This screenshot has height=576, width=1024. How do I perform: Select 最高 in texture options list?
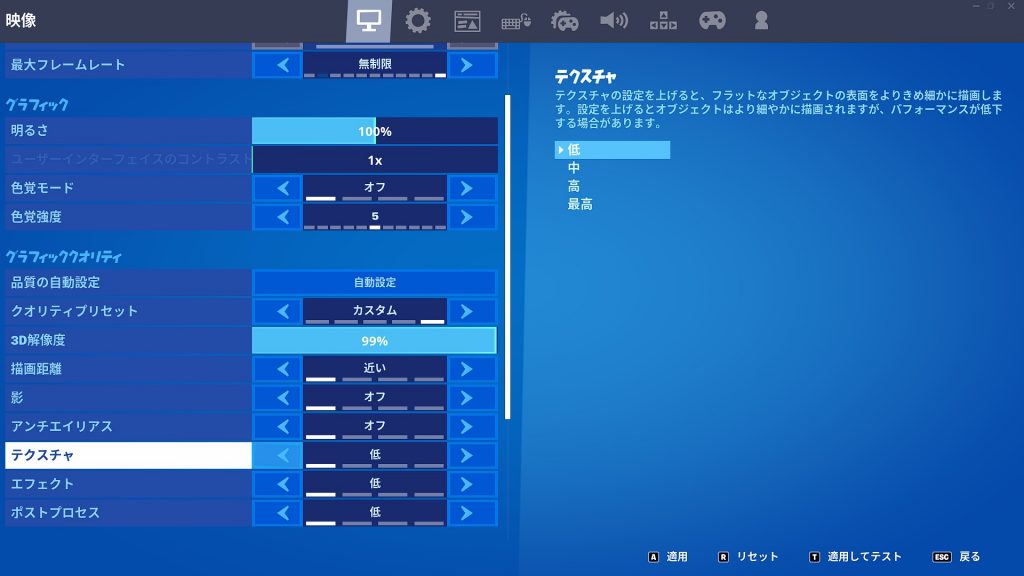580,204
